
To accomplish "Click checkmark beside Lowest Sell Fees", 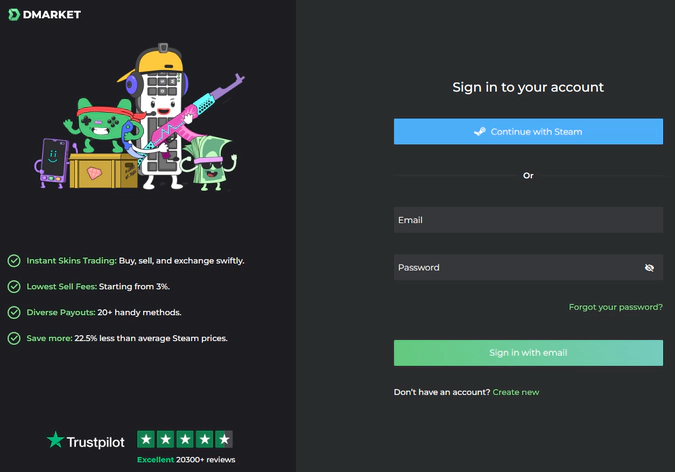I will (14, 286).
